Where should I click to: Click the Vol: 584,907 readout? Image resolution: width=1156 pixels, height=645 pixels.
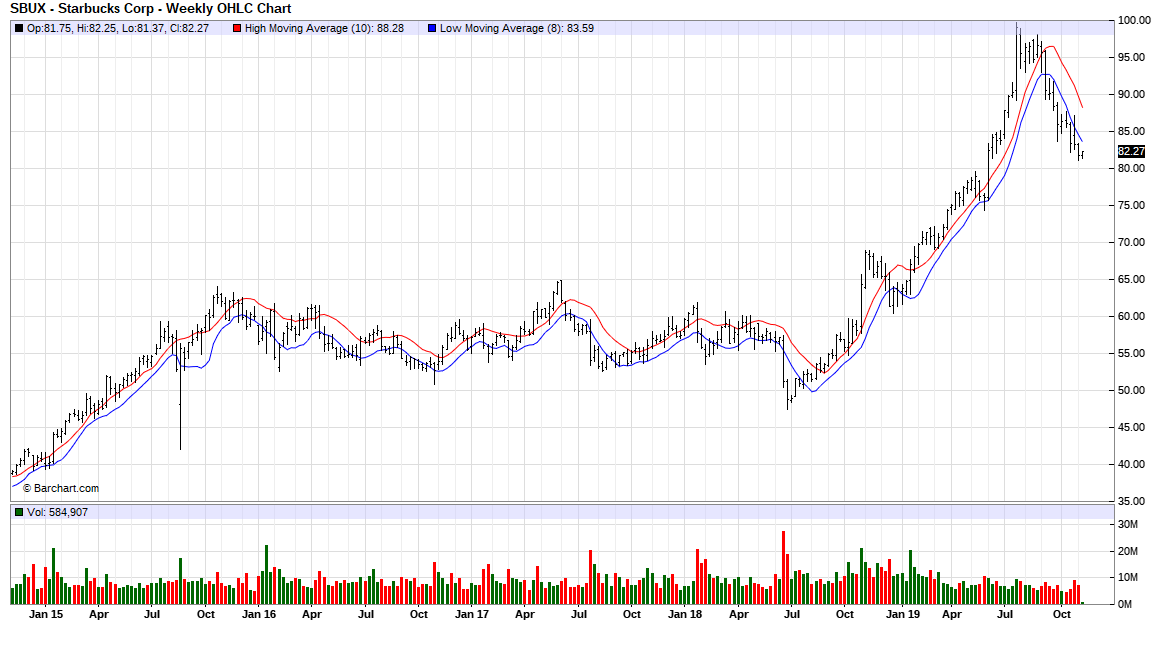click(60, 512)
